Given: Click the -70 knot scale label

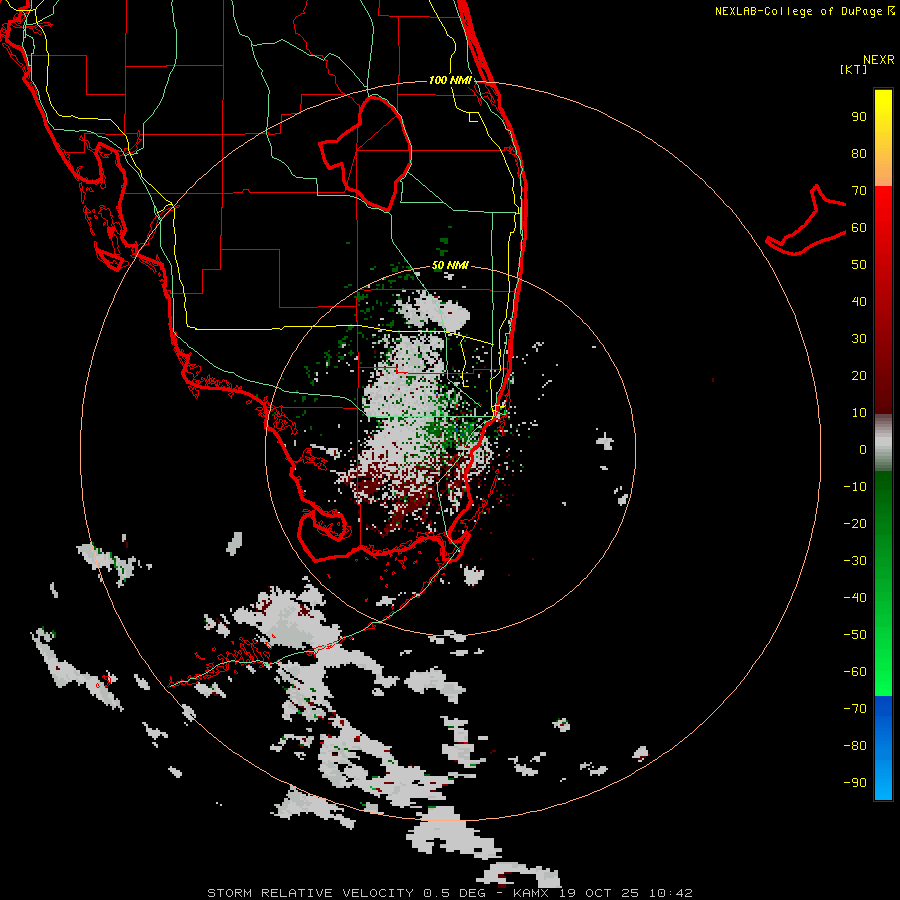Looking at the screenshot, I should pos(855,708).
